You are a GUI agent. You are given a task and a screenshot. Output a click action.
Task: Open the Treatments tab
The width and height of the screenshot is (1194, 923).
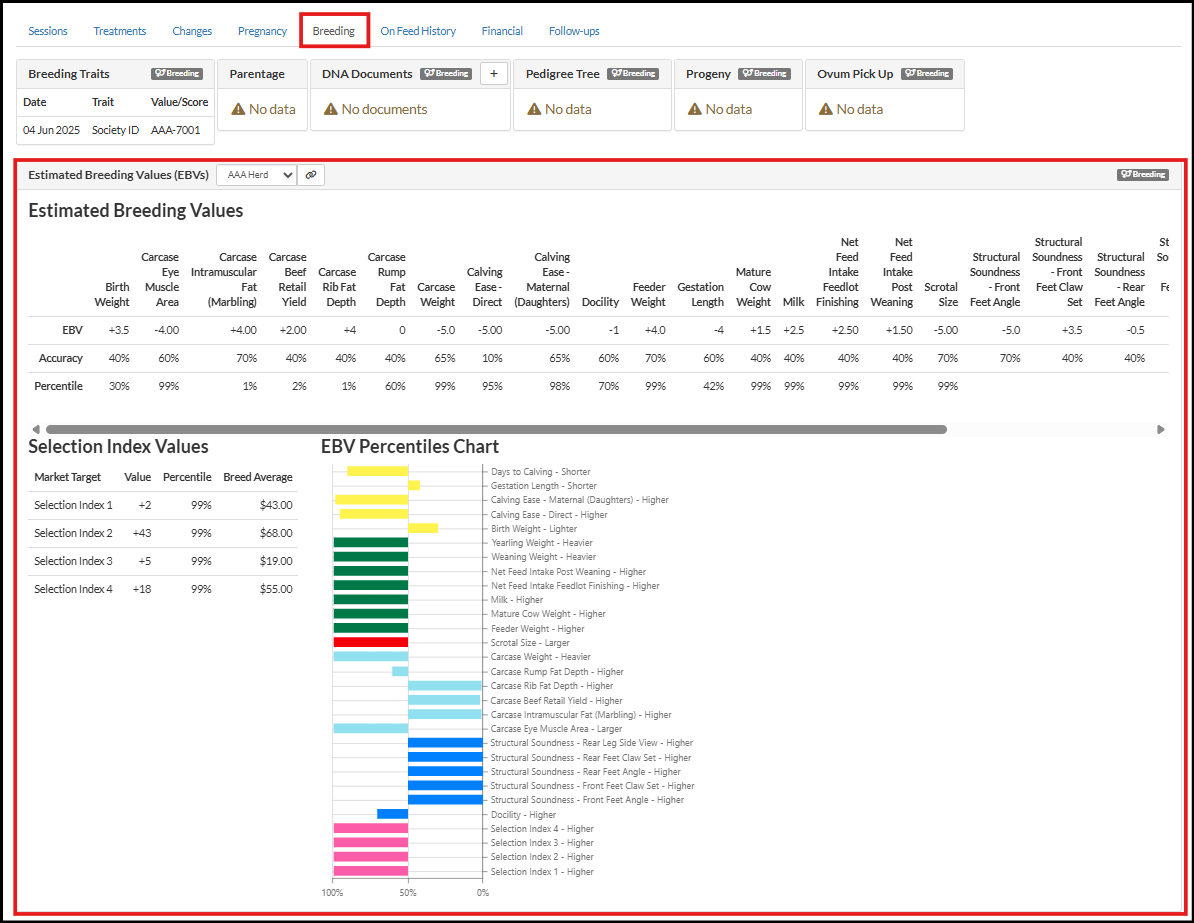coord(120,31)
